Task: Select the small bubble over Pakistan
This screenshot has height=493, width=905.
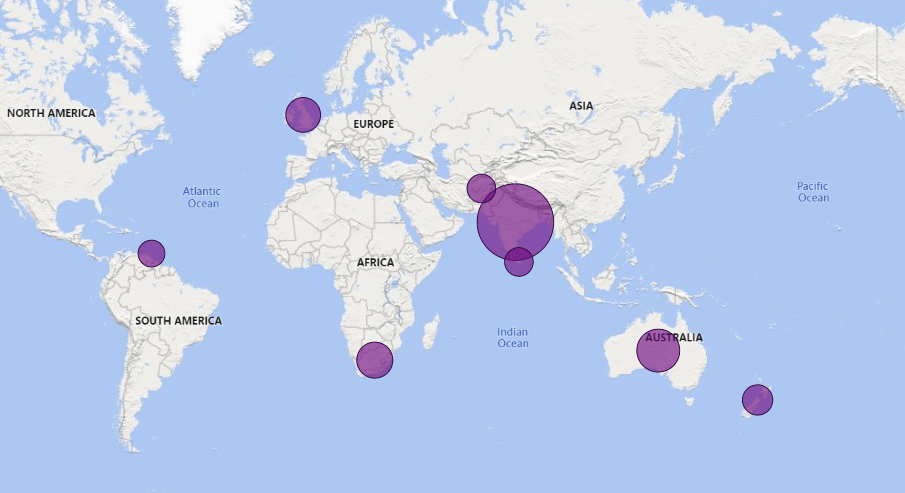Action: pos(481,188)
